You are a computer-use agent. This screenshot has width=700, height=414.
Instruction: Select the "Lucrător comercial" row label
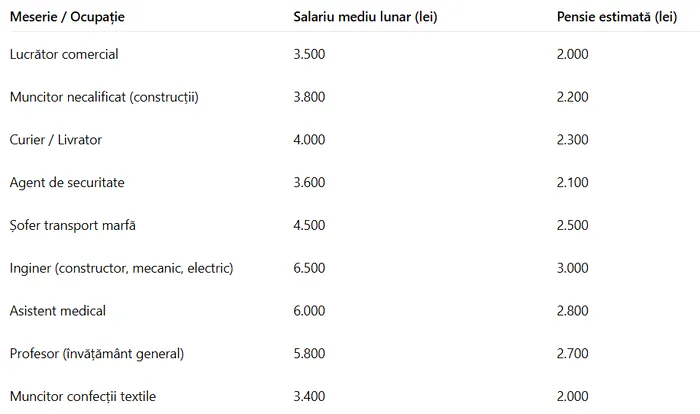pos(64,54)
